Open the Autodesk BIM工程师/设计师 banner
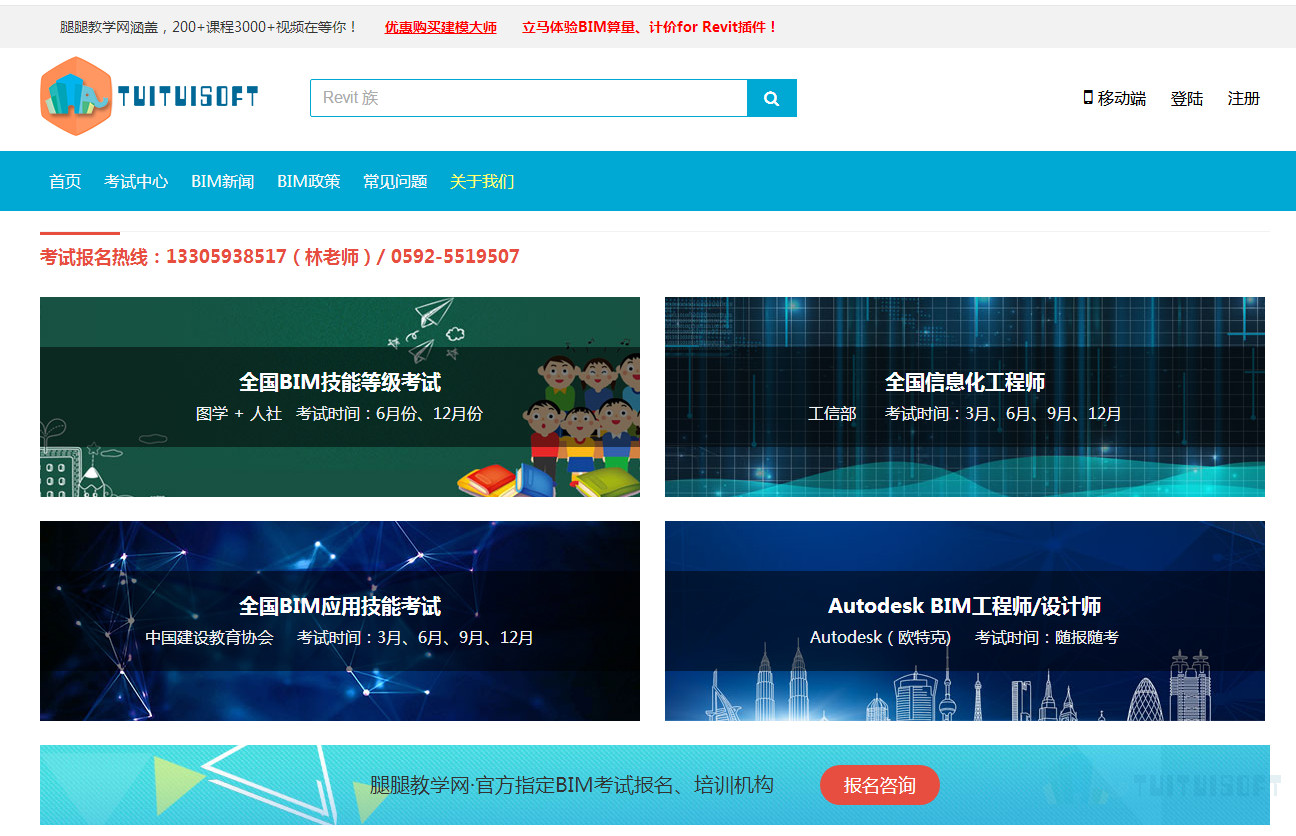 pyautogui.click(x=965, y=621)
